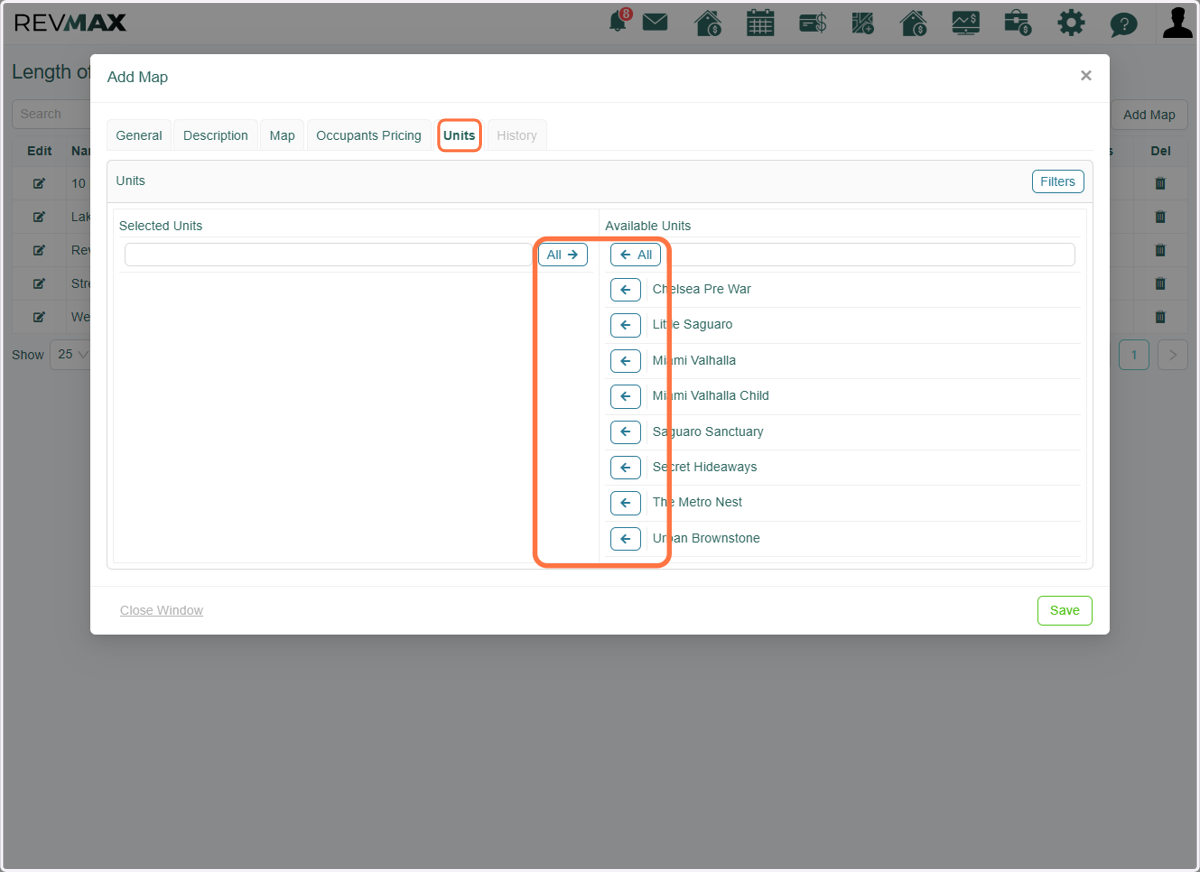Click The Metro Nest unit name
1200x872 pixels.
pyautogui.click(x=697, y=502)
